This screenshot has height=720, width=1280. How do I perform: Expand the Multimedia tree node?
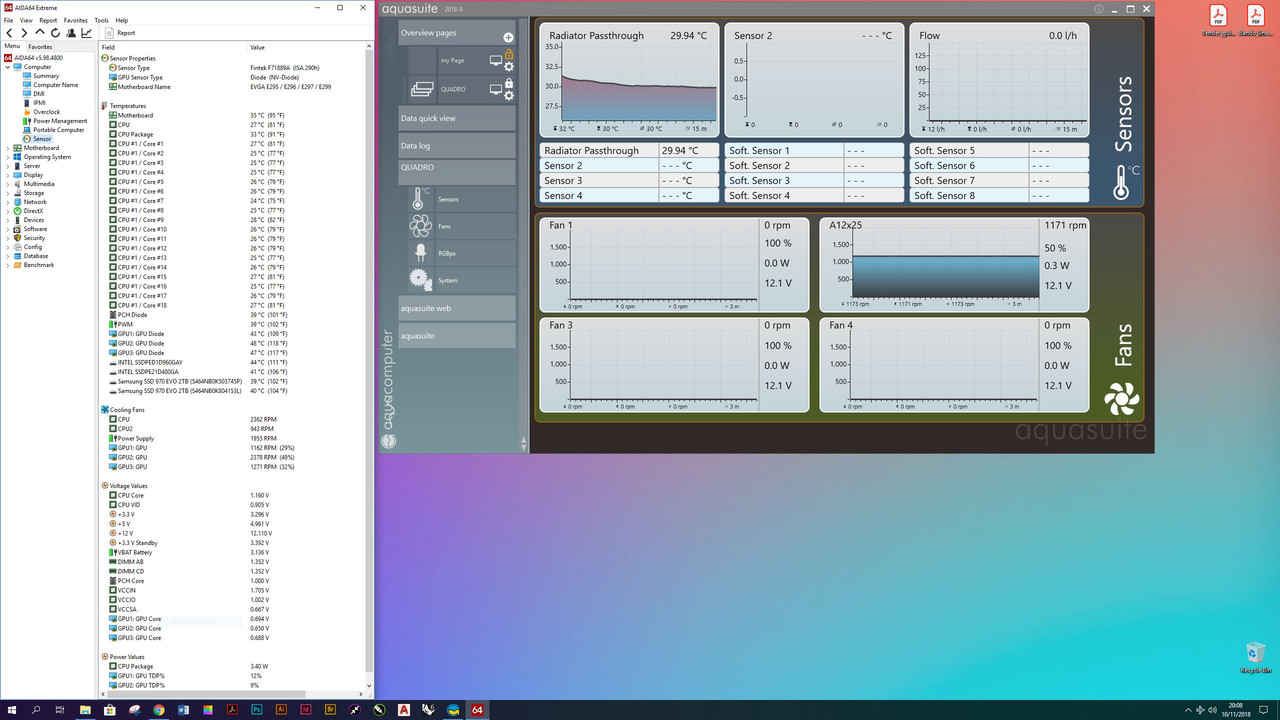(8, 184)
